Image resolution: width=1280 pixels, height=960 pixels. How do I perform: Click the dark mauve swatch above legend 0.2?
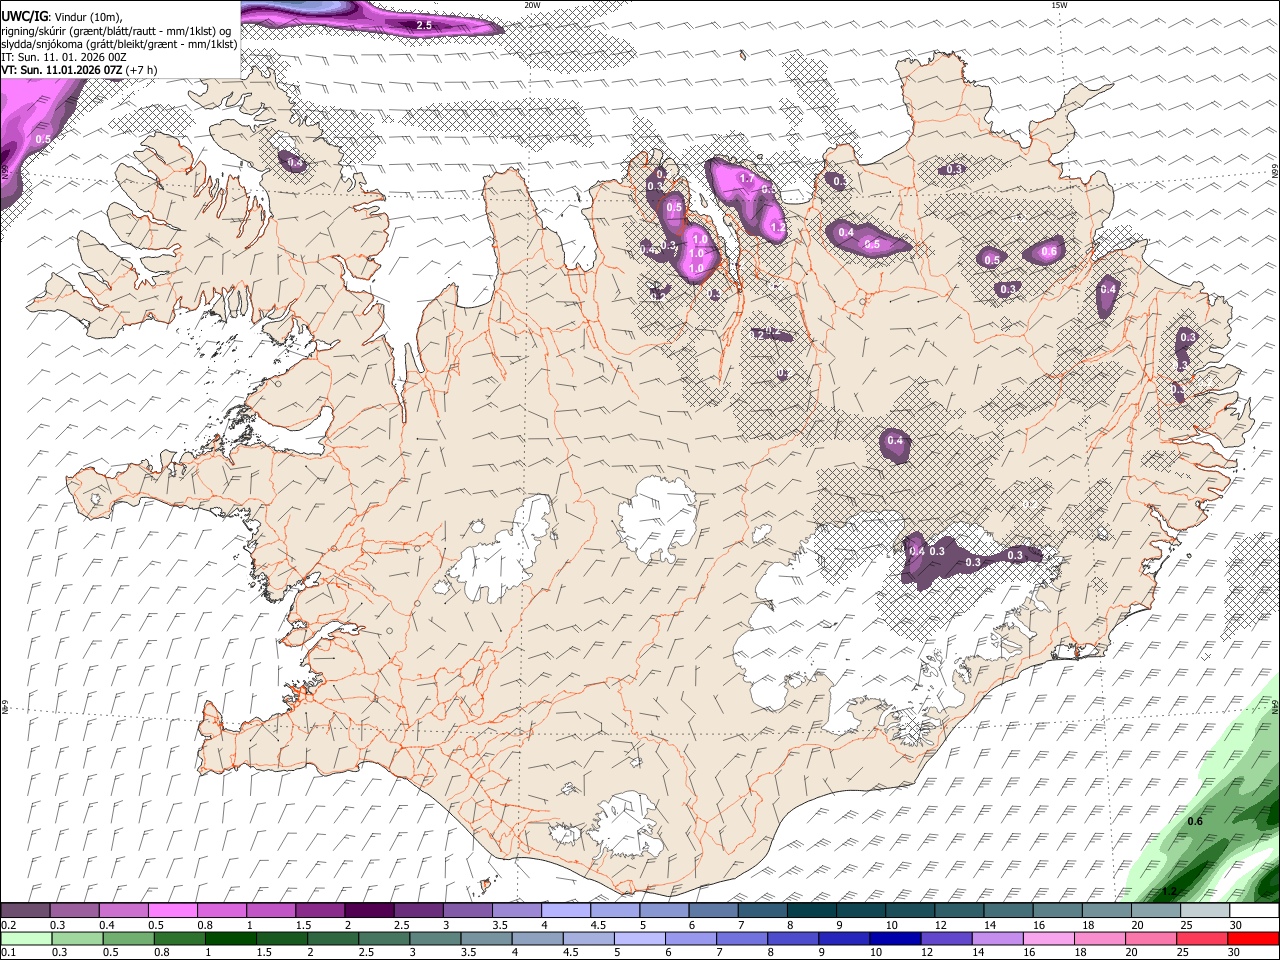[25, 911]
